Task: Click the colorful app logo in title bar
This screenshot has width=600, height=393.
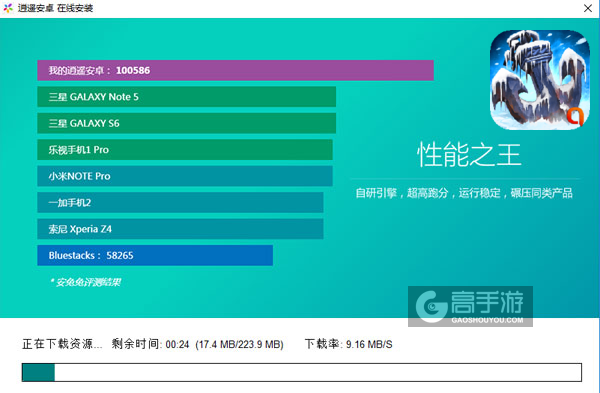Action: (x=8, y=8)
